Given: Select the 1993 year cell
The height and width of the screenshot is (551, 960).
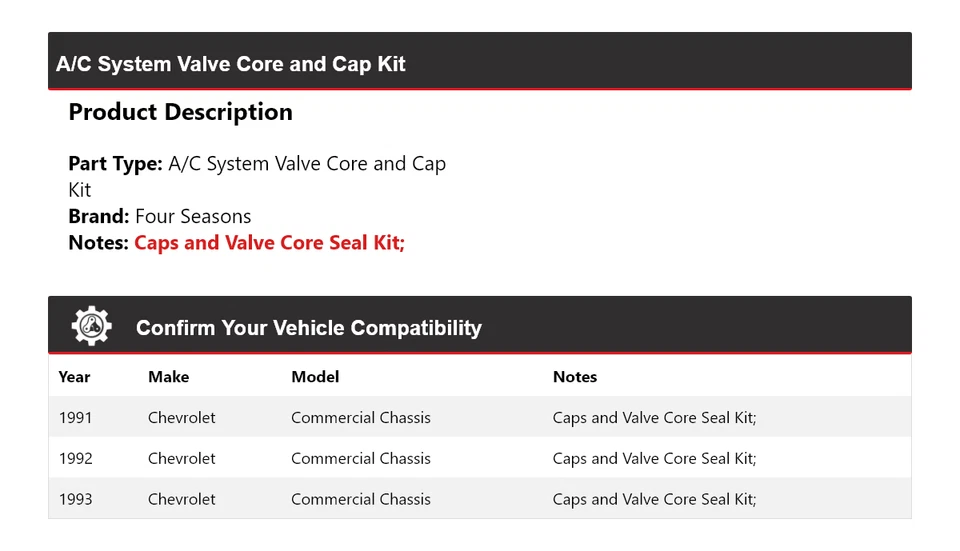Looking at the screenshot, I should (75, 499).
